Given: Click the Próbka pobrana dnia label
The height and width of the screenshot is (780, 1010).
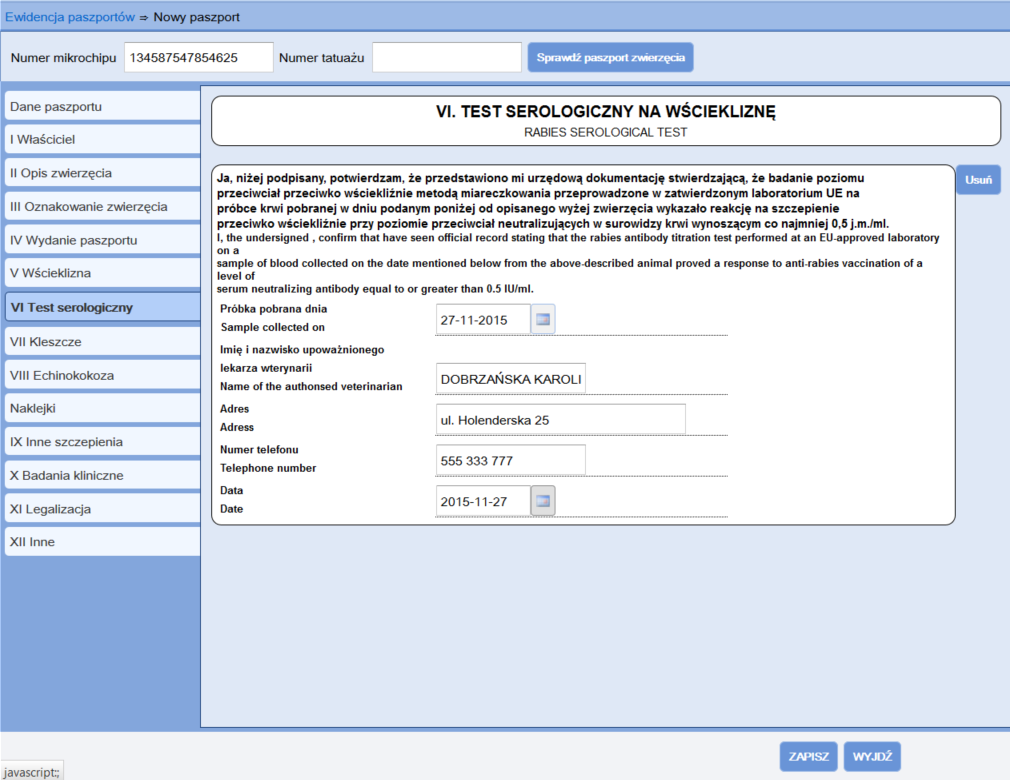Looking at the screenshot, I should (274, 309).
